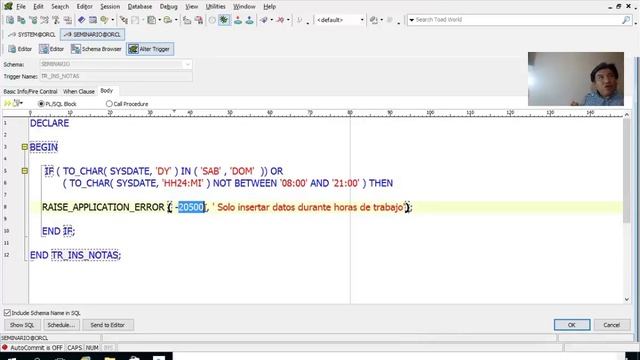Click END TR_INS_NOTAS; on line 12
640x360 pixels.
76,255
